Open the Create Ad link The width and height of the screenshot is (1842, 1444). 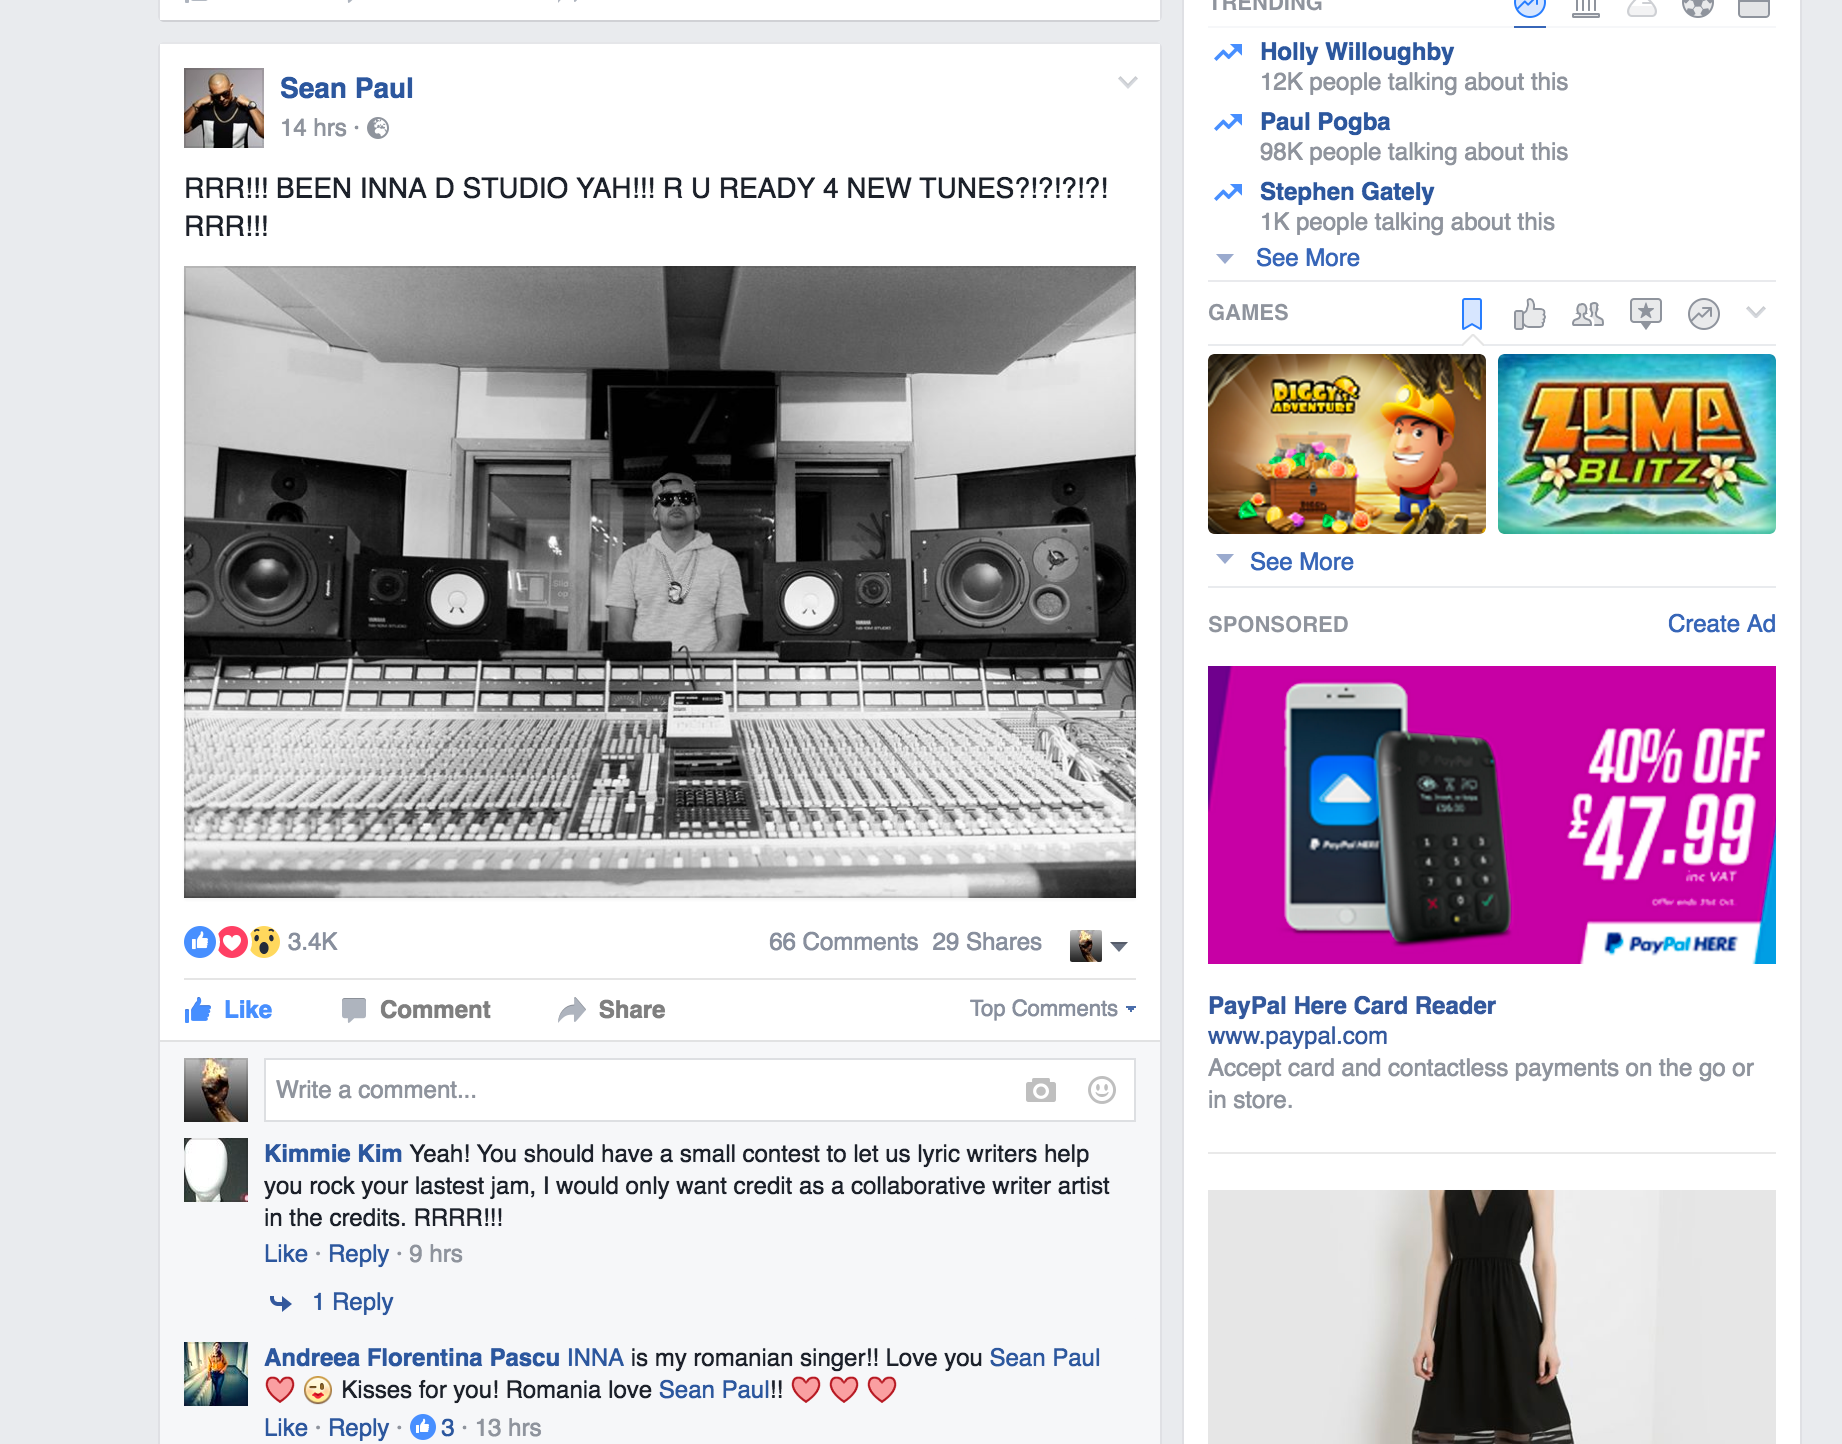1720,624
